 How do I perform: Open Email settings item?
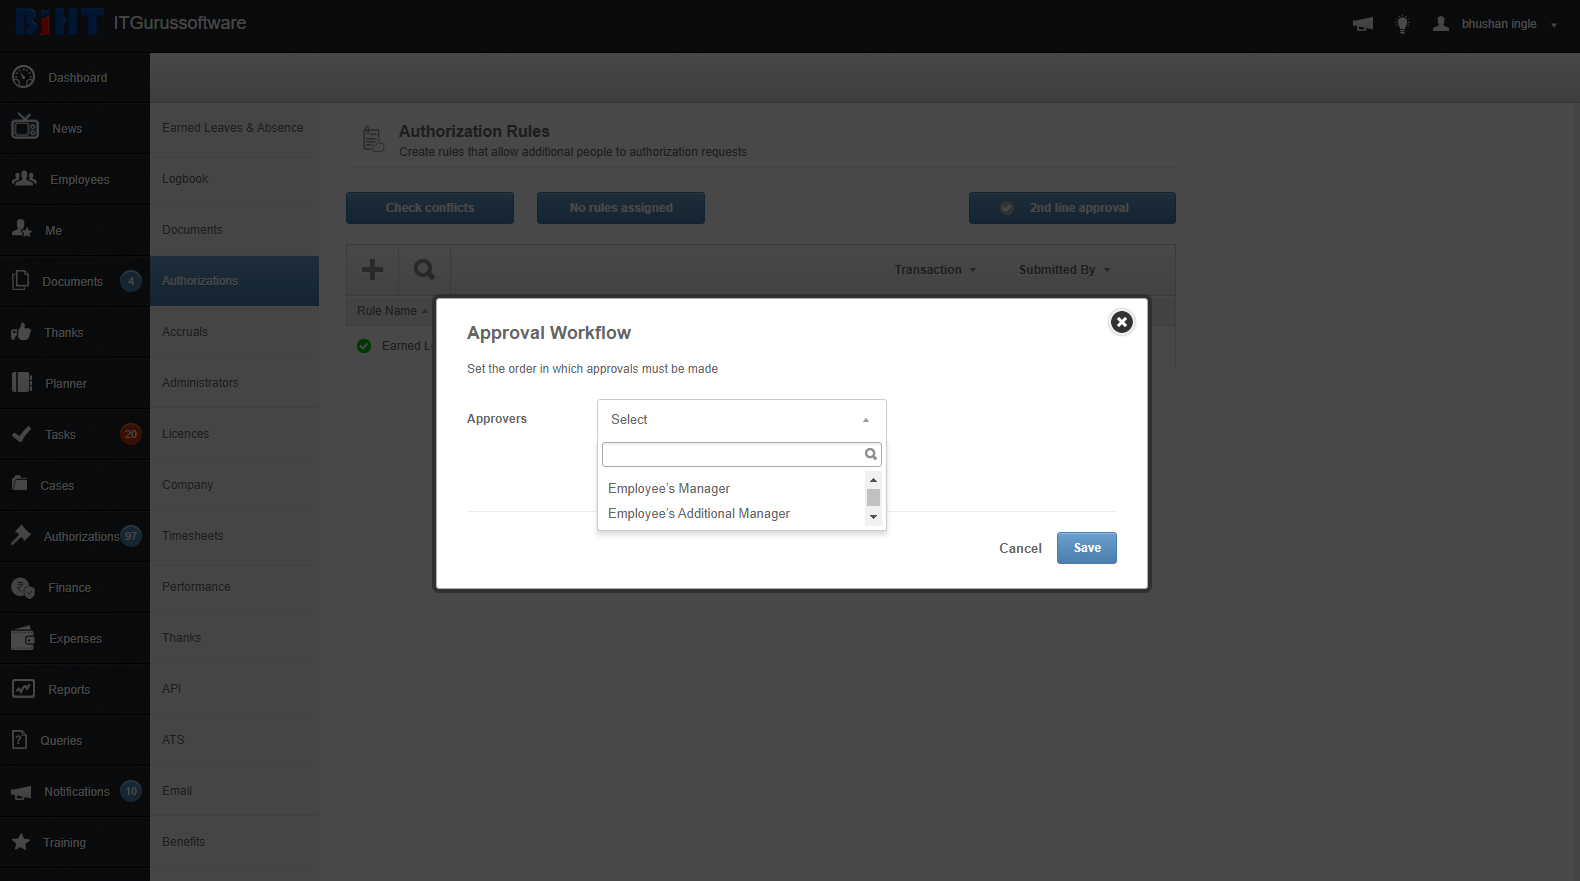click(x=234, y=790)
